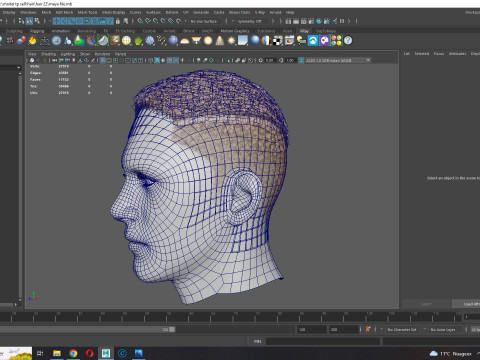The height and width of the screenshot is (360, 480).
Task: Toggle smooth shade all icon in panel toolbar
Action: pyautogui.click(x=157, y=60)
